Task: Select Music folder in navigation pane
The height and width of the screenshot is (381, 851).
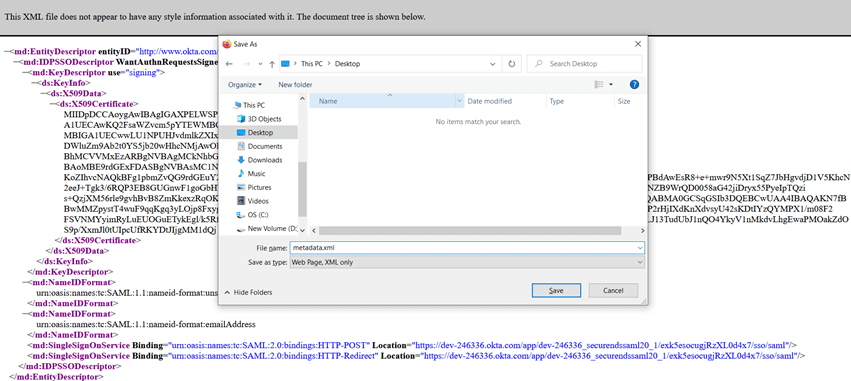Action: (251, 174)
